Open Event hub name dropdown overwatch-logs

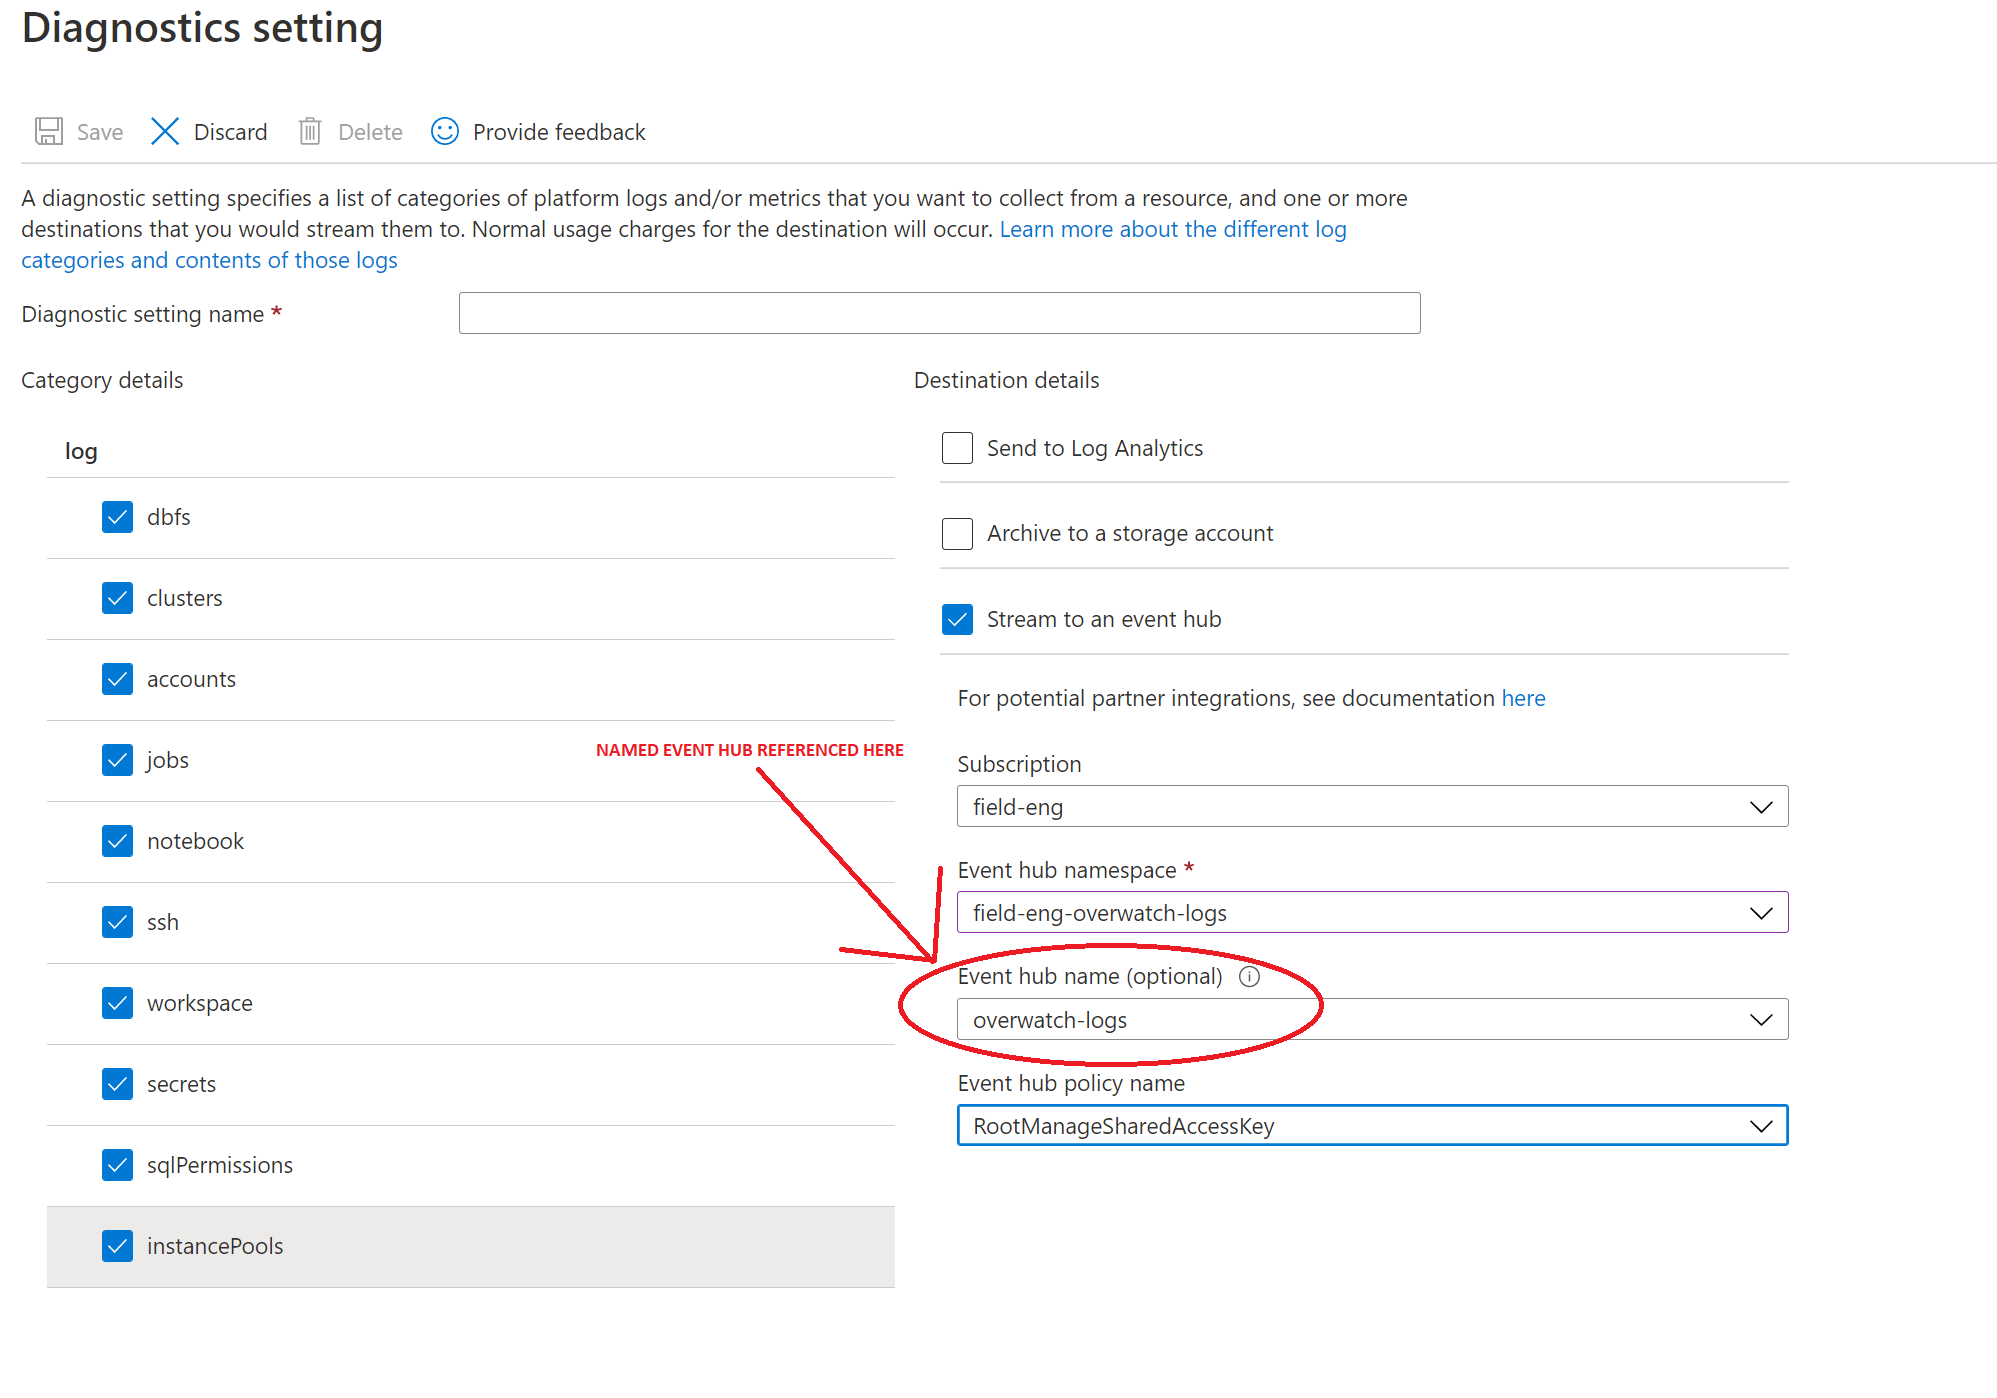[1372, 1020]
